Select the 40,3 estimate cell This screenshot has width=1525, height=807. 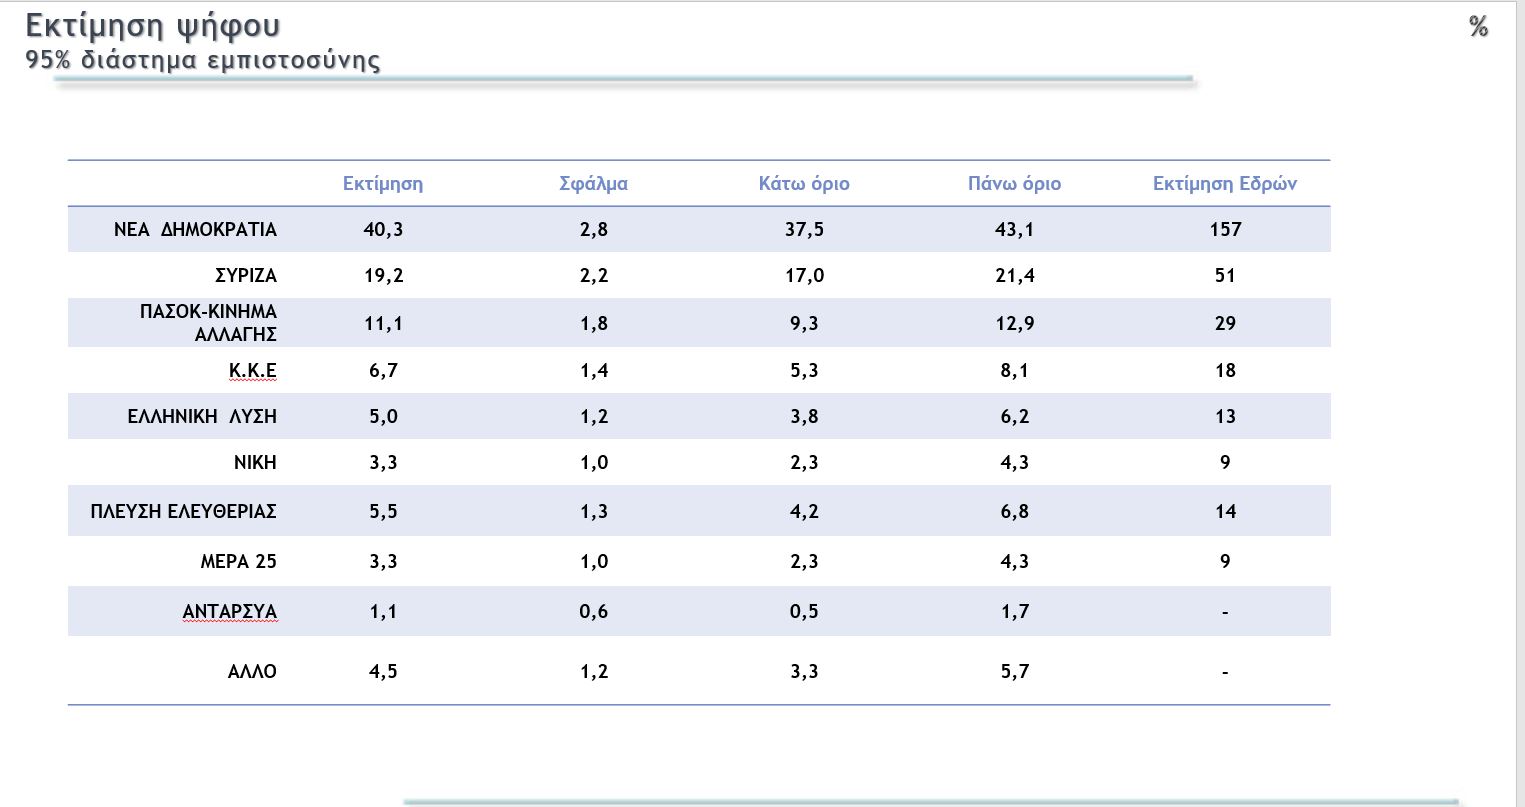383,230
